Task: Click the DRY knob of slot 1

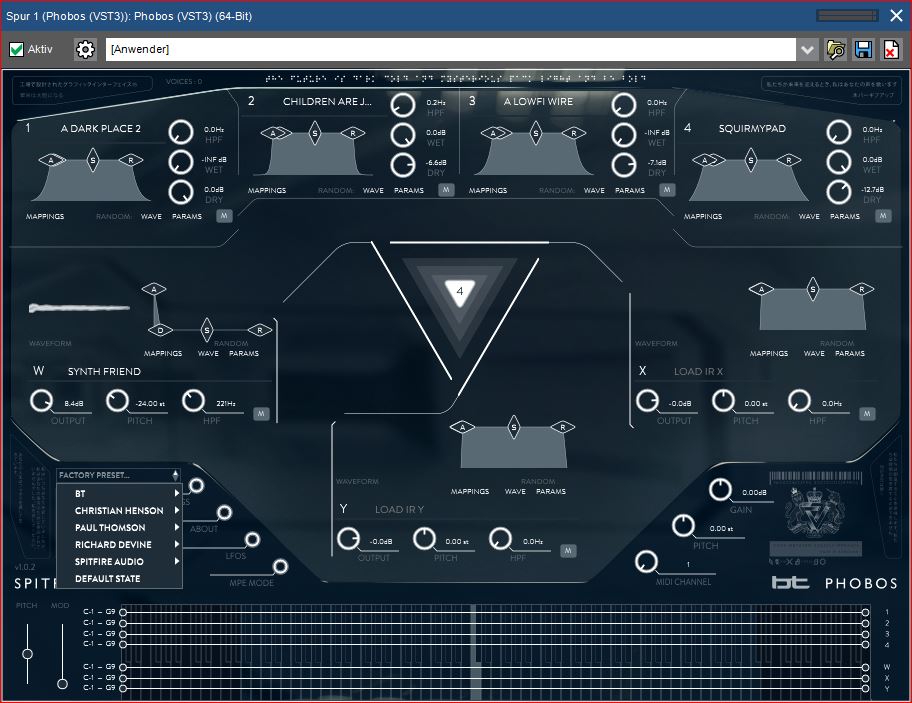Action: click(x=181, y=192)
